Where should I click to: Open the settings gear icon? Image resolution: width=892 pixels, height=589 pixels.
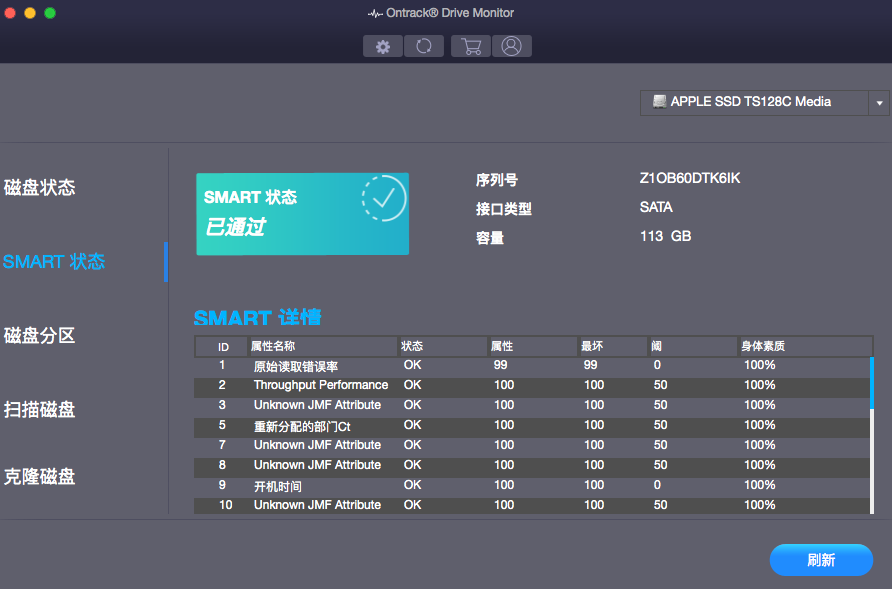pyautogui.click(x=383, y=46)
